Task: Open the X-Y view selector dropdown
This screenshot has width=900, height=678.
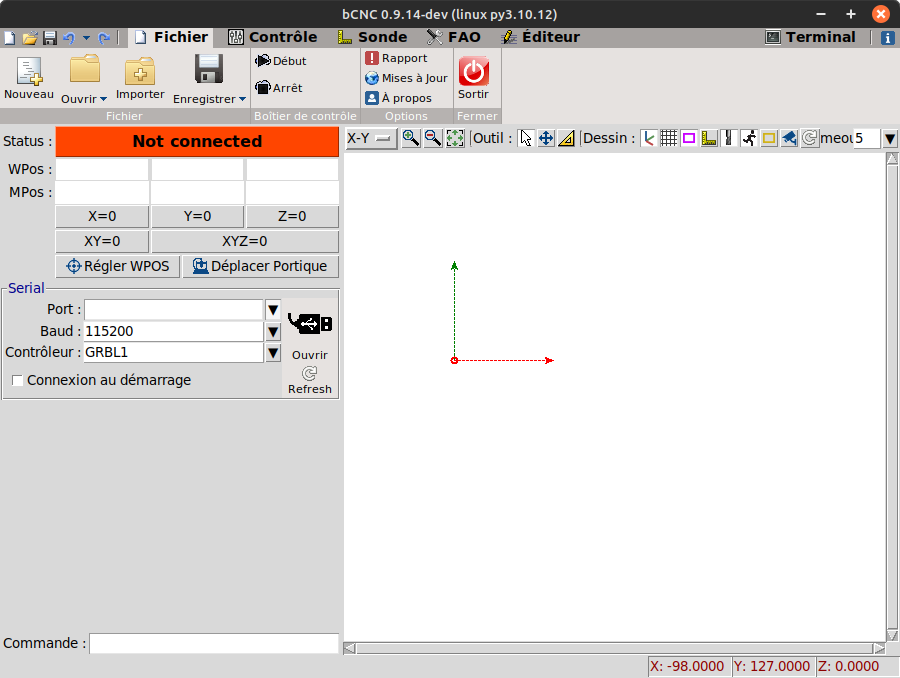Action: click(x=371, y=139)
